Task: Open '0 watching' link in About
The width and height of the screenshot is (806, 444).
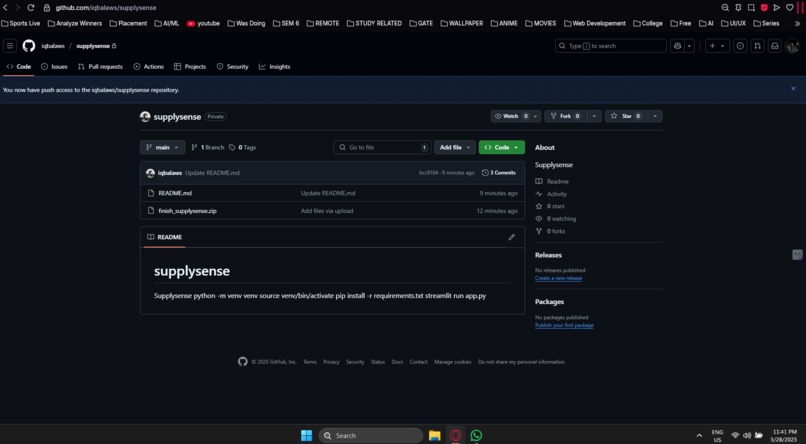Action: pos(556,219)
